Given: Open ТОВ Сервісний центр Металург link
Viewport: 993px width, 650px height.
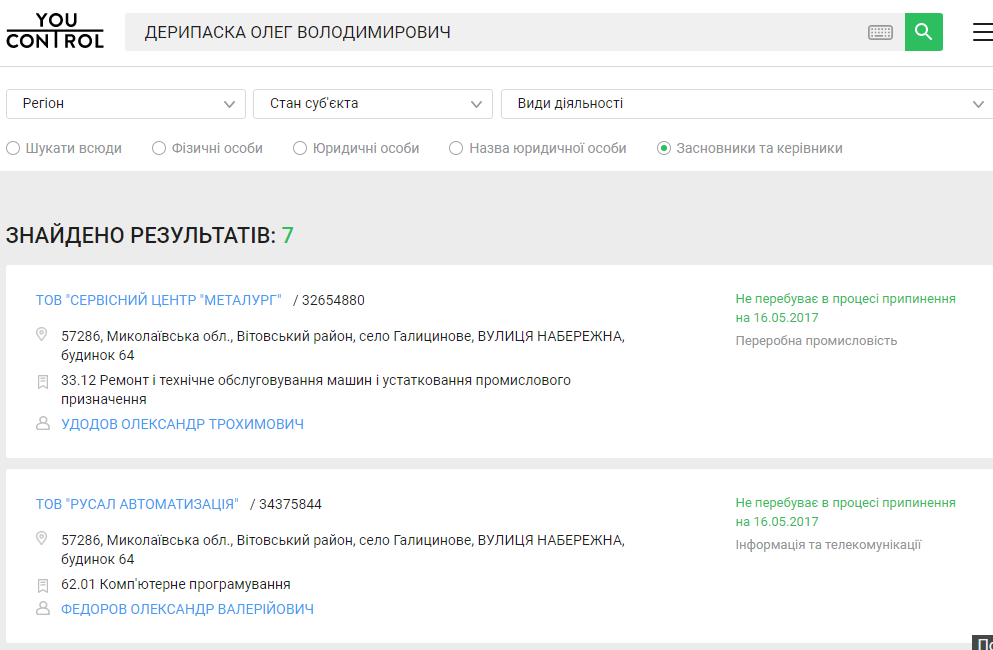Looking at the screenshot, I should pyautogui.click(x=159, y=300).
